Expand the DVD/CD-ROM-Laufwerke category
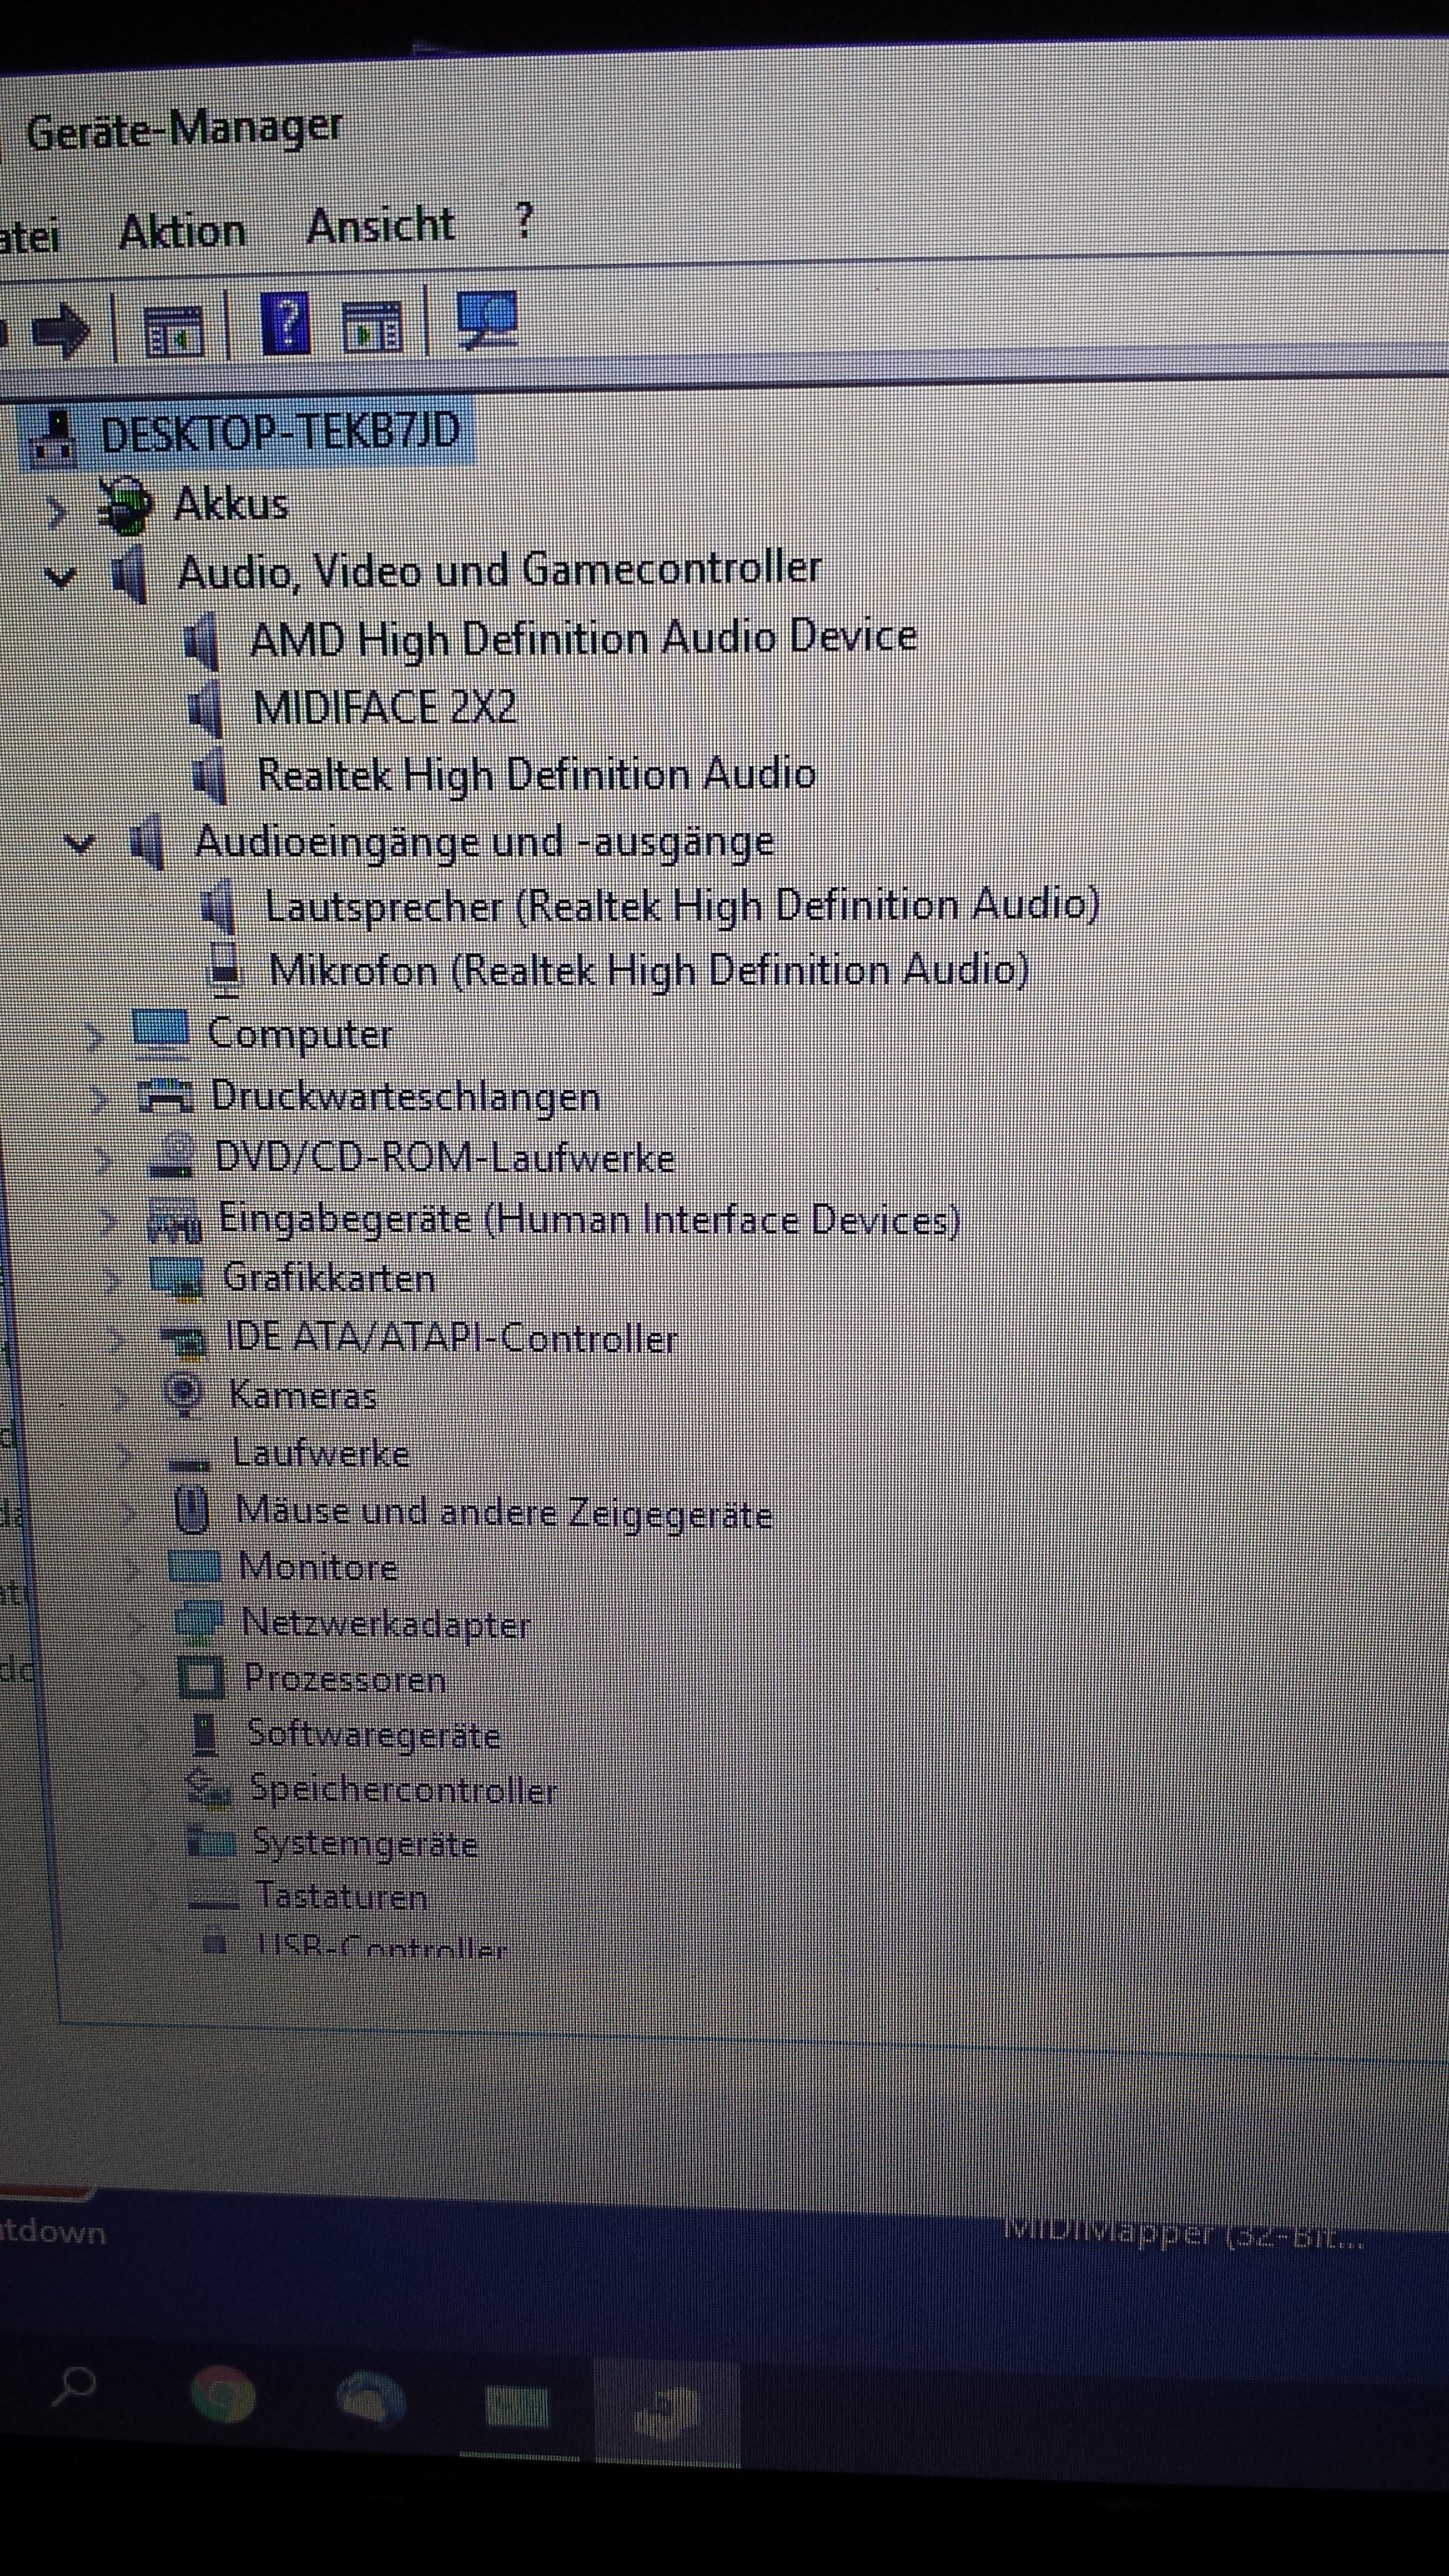1449x2576 pixels. 105,1161
